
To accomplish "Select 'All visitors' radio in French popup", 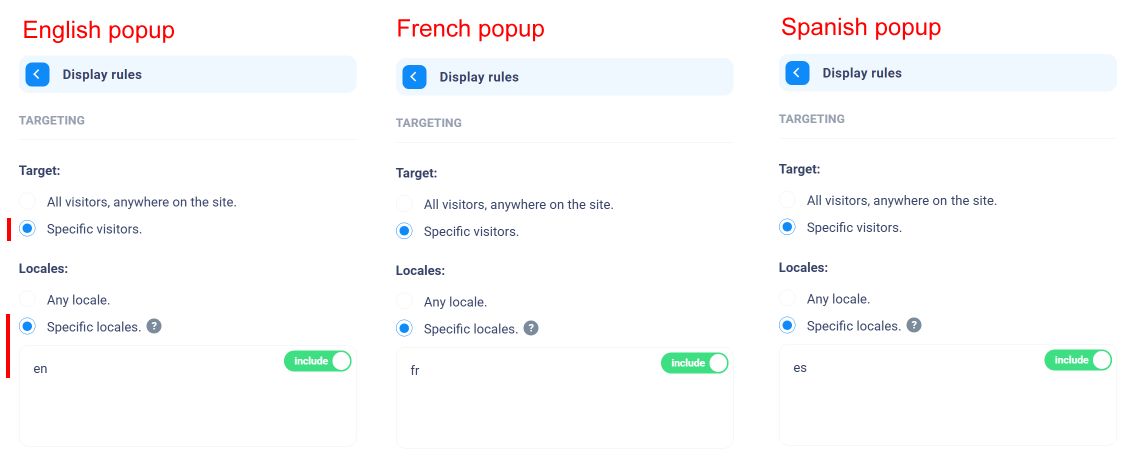I will (404, 205).
